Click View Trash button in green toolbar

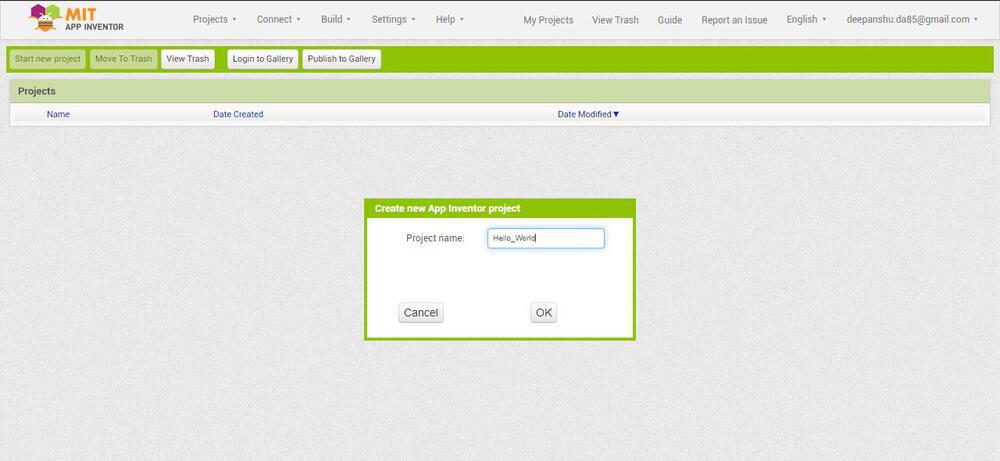pyautogui.click(x=188, y=59)
